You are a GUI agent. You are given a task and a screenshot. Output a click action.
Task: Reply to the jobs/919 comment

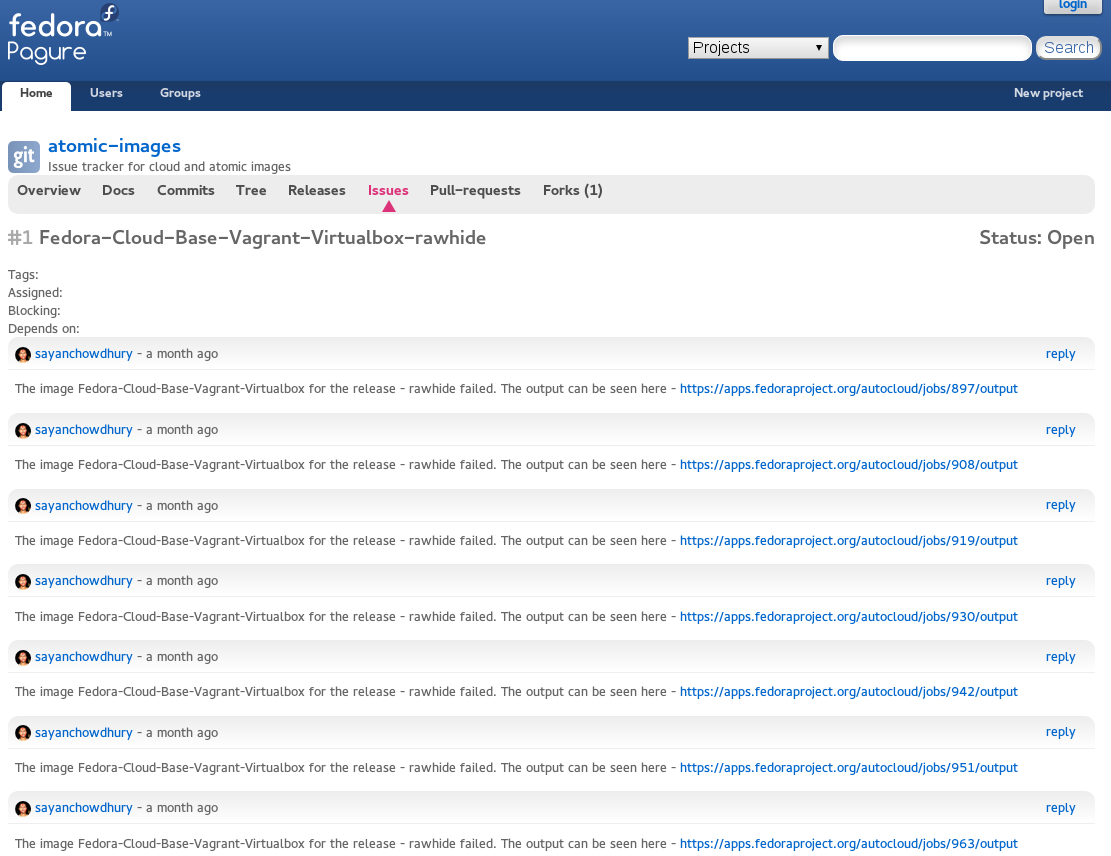(1060, 505)
